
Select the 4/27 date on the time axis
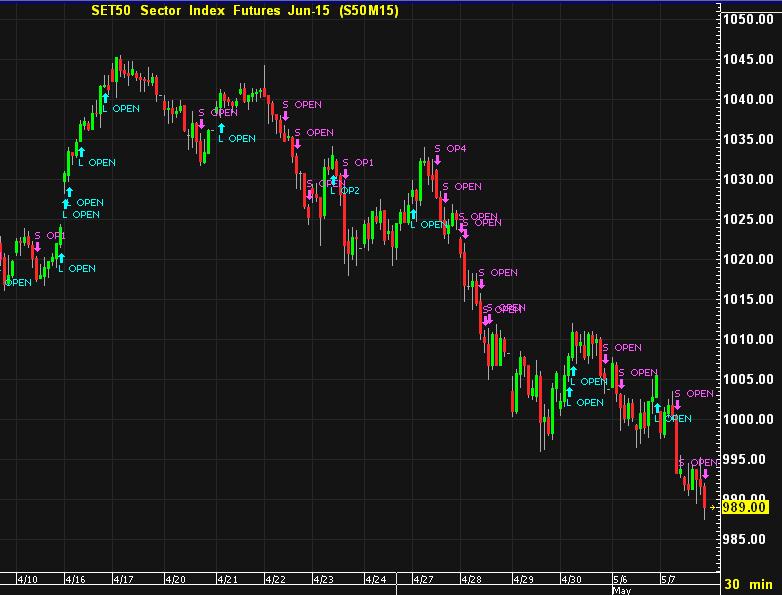423,579
